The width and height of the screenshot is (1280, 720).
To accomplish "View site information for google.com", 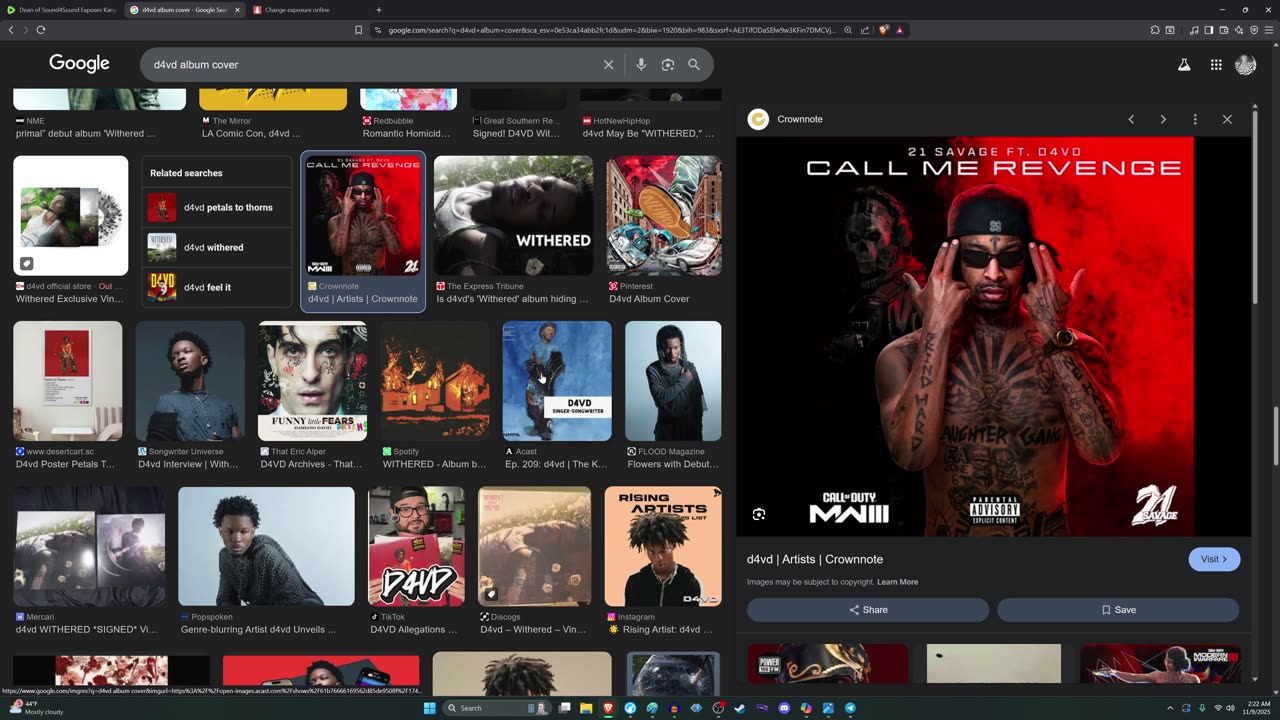I will click(x=378, y=30).
